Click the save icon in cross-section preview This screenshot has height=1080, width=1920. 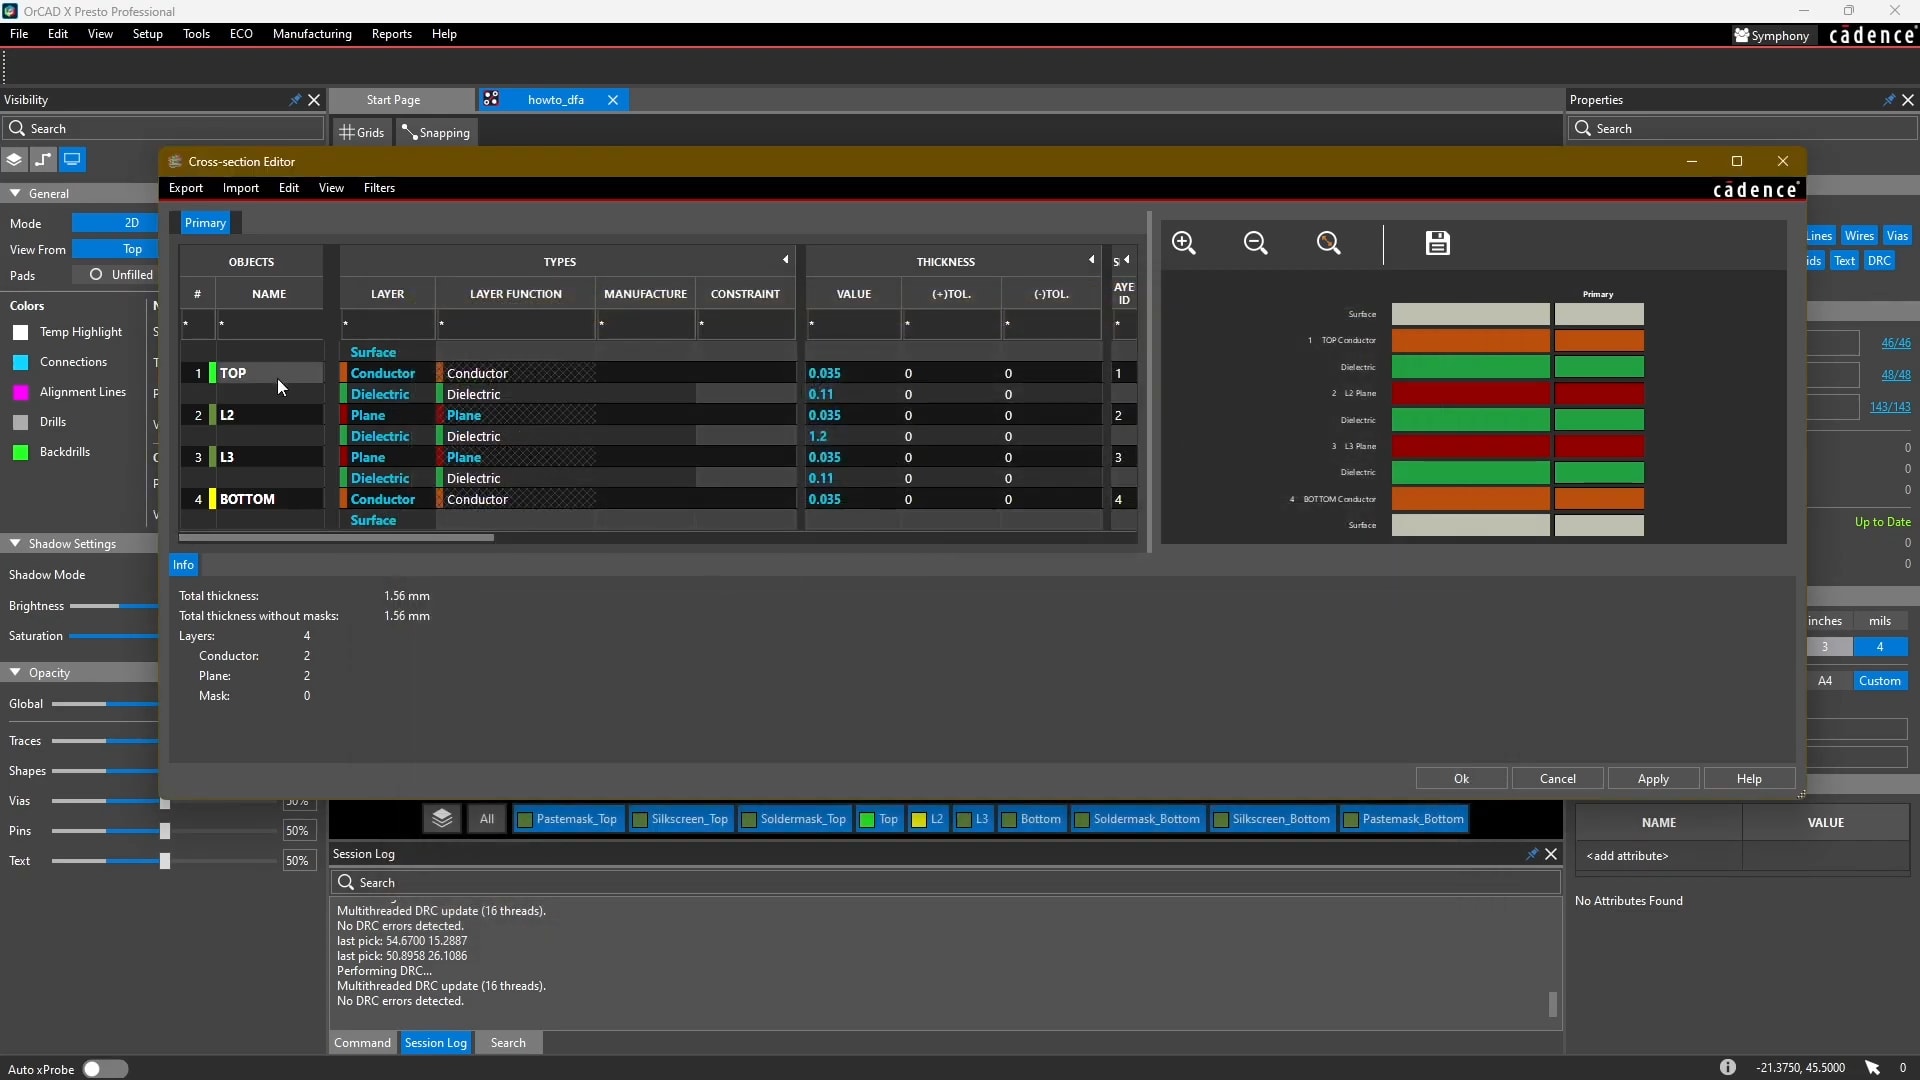tap(1438, 243)
